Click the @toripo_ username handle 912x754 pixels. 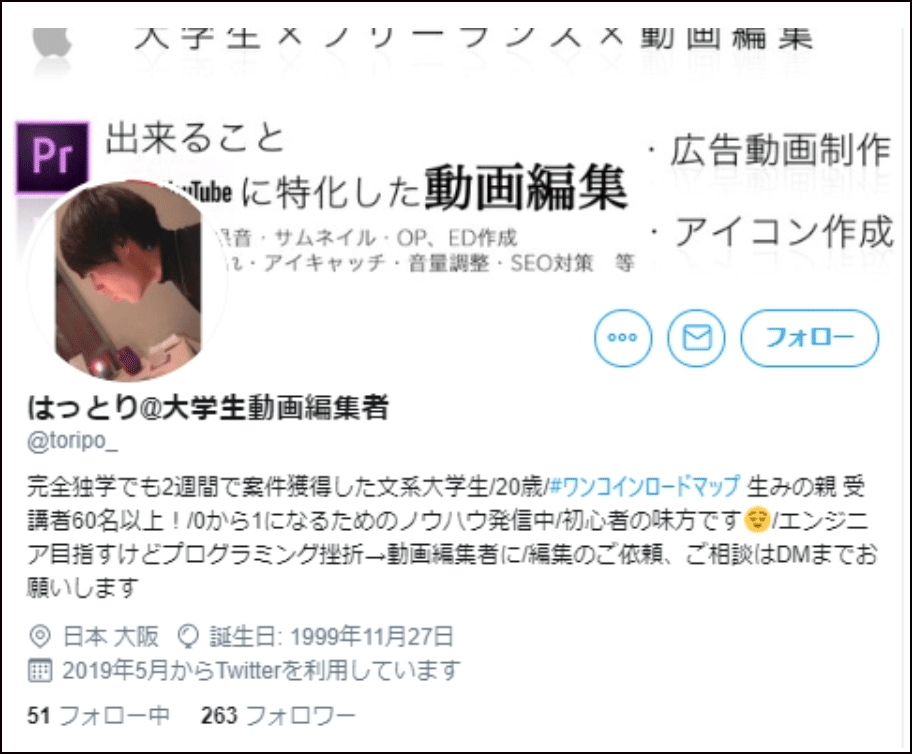[x=73, y=440]
